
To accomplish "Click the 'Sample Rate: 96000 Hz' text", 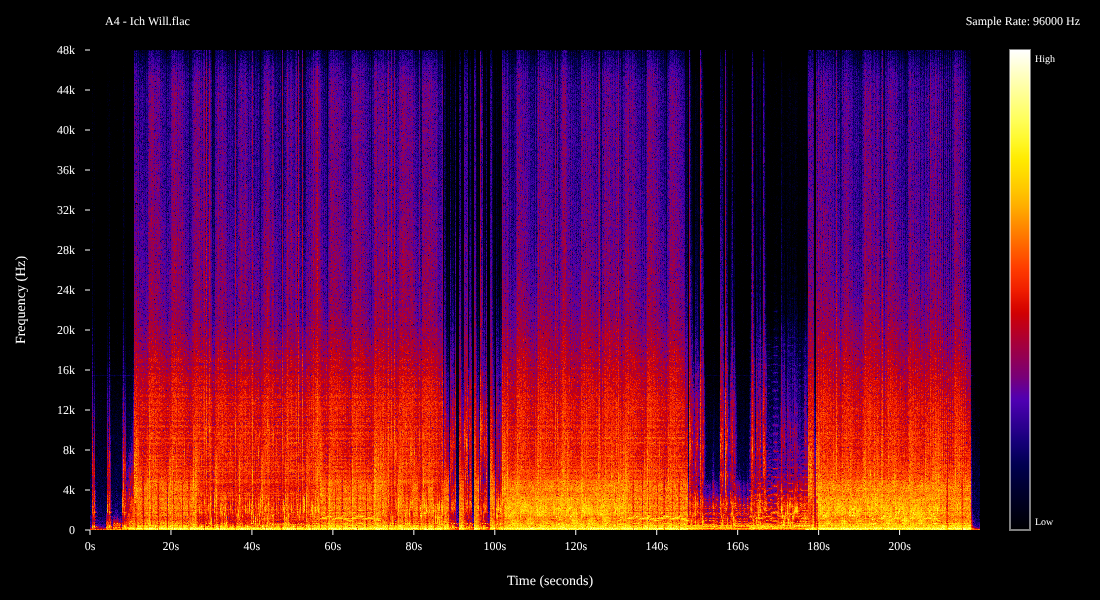I will click(x=1022, y=21).
